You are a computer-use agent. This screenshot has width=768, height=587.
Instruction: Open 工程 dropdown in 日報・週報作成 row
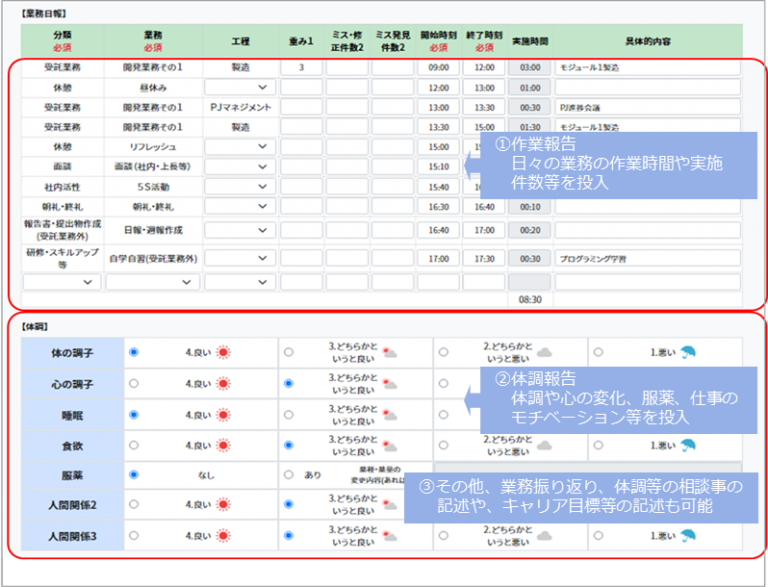coord(240,230)
